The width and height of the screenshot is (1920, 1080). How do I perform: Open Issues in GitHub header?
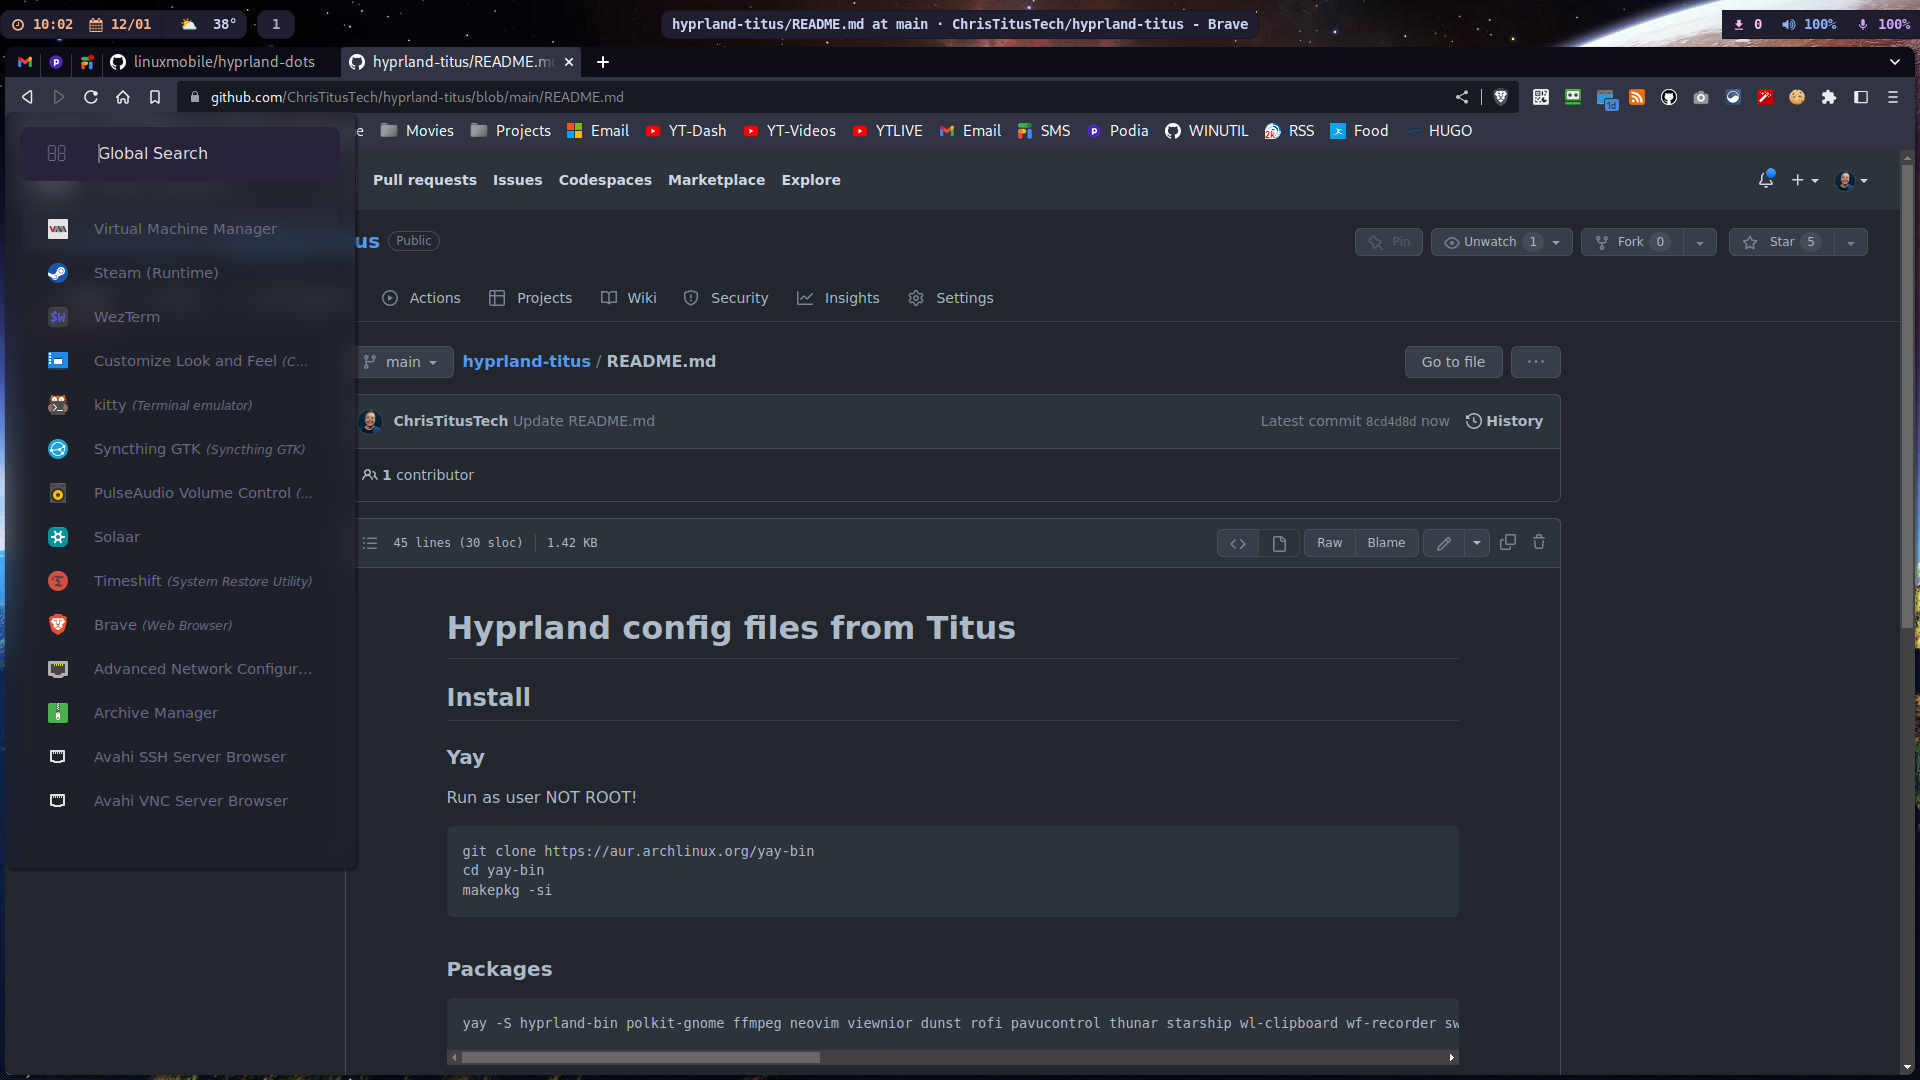517,180
